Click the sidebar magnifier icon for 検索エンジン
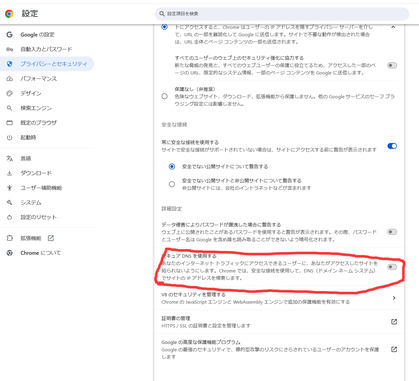The height and width of the screenshot is (381, 419). [x=9, y=108]
